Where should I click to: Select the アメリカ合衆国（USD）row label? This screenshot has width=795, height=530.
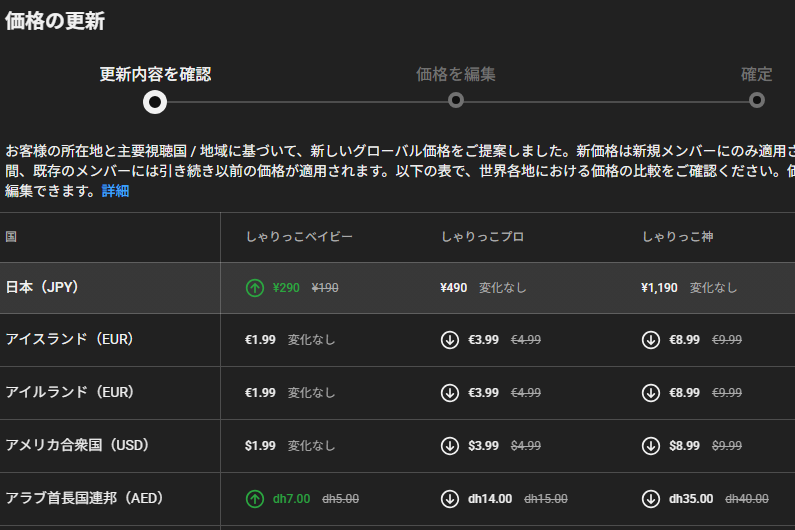(78, 445)
